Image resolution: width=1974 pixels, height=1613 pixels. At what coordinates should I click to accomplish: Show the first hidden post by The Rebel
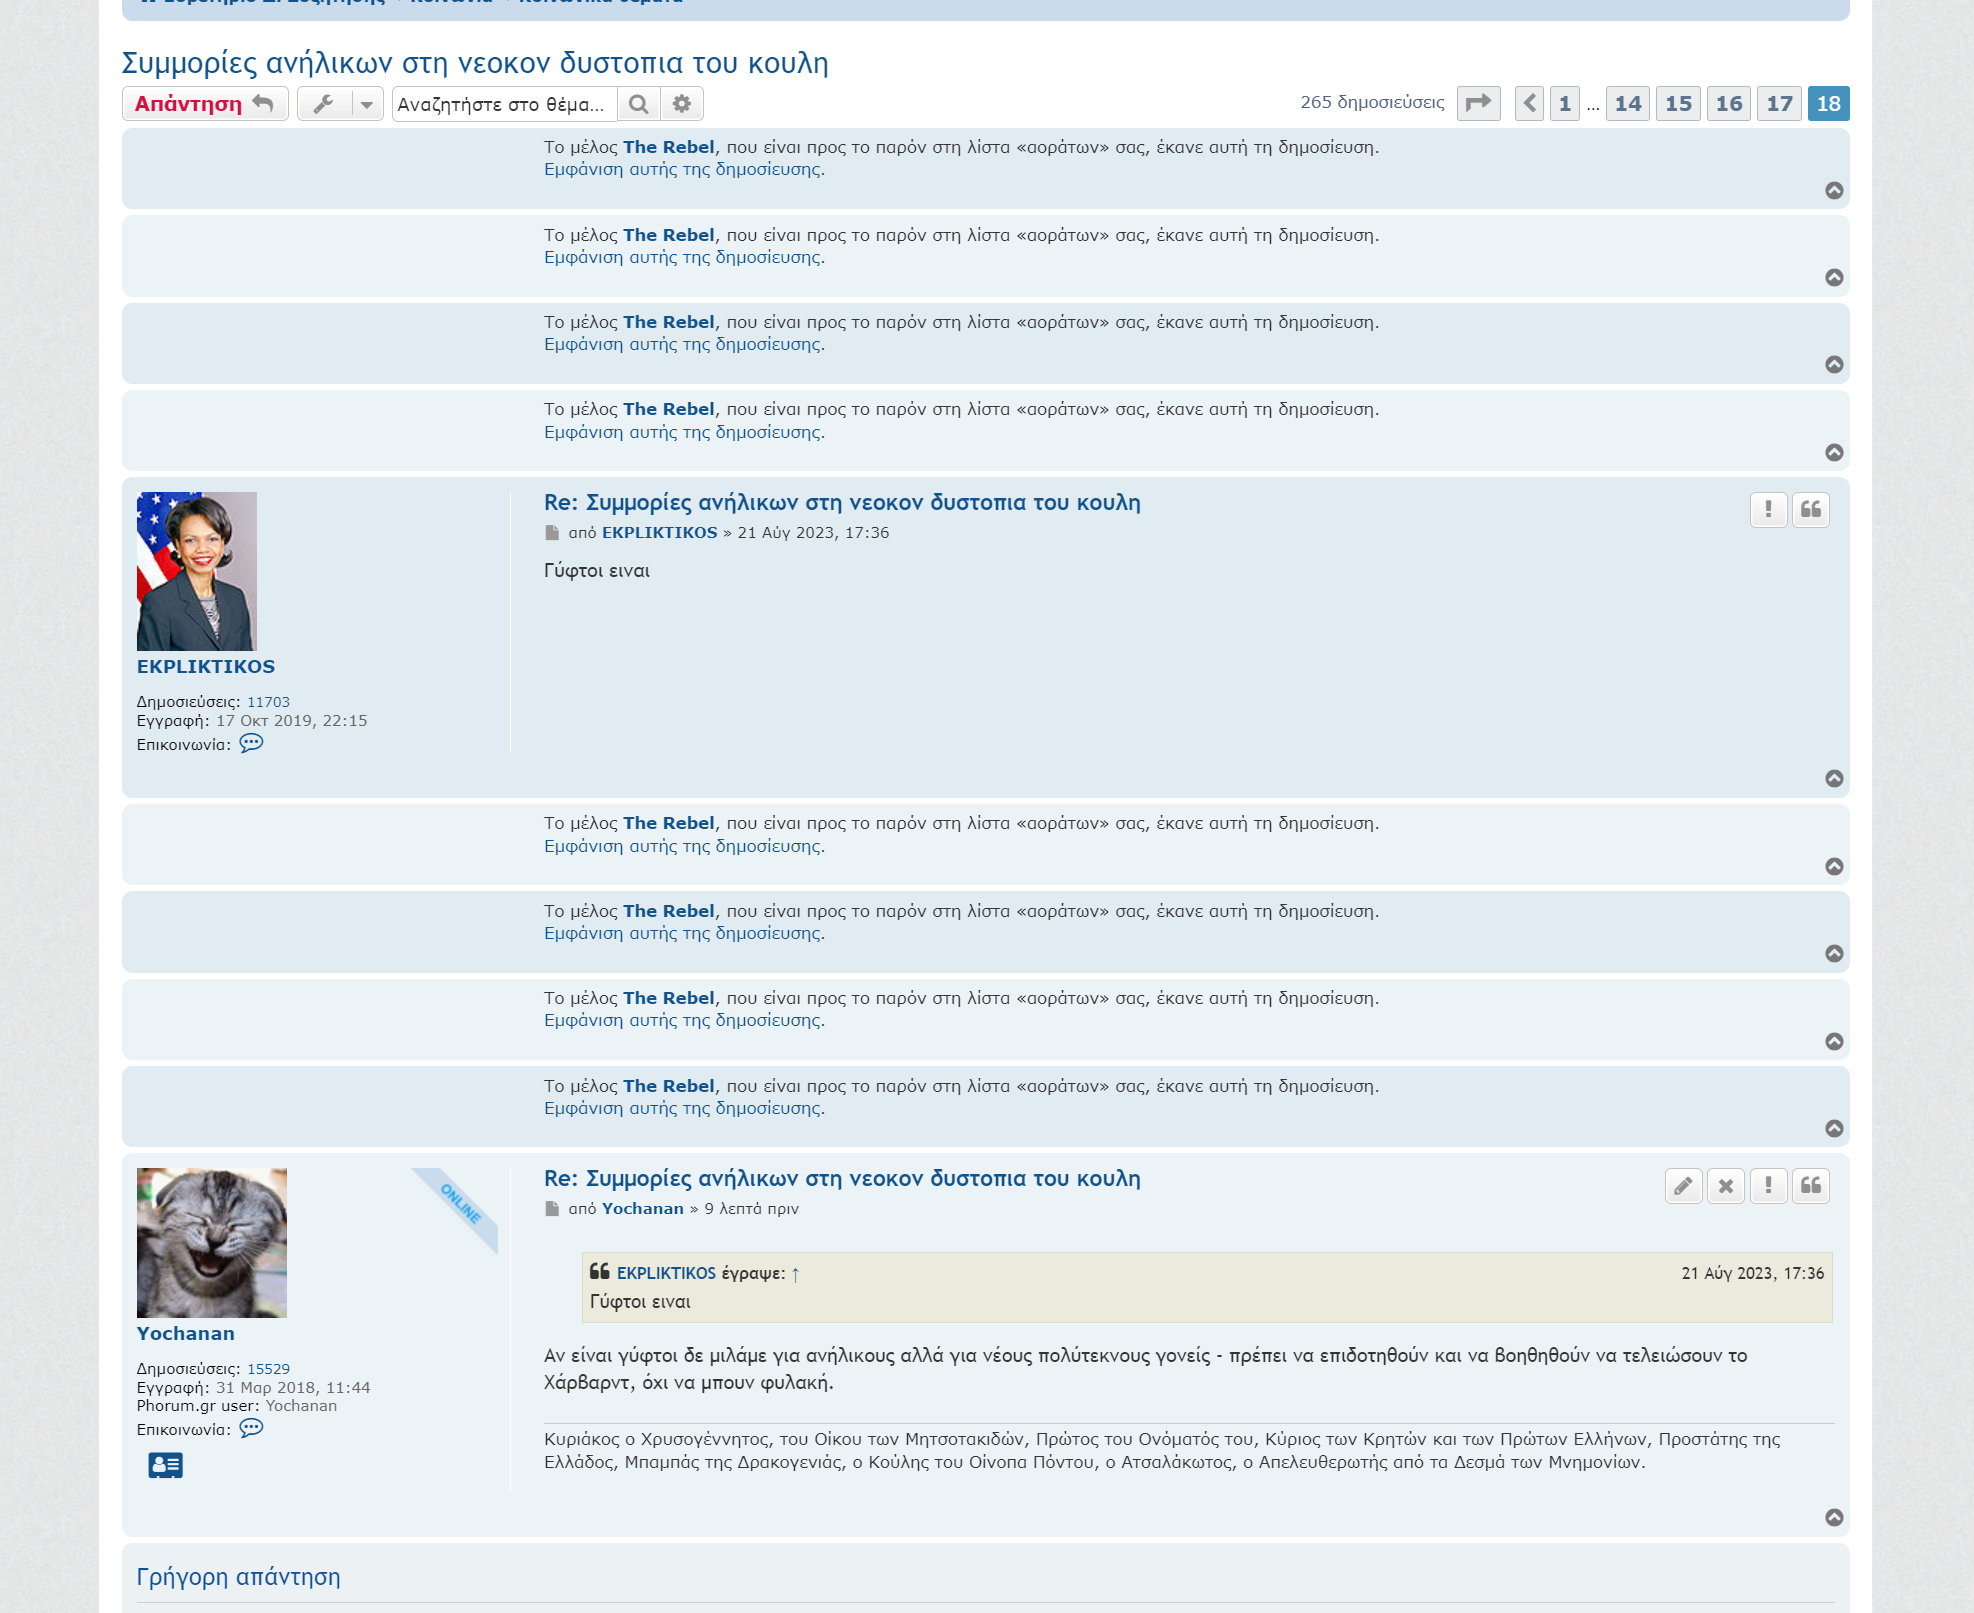click(683, 170)
